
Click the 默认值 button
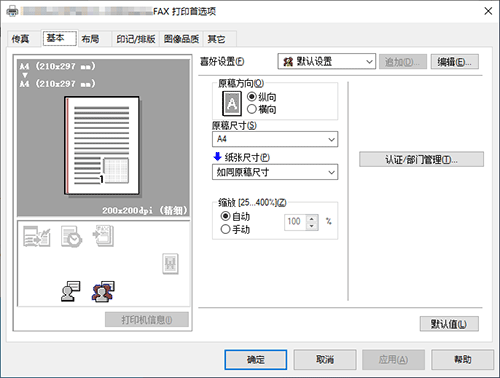click(x=449, y=324)
